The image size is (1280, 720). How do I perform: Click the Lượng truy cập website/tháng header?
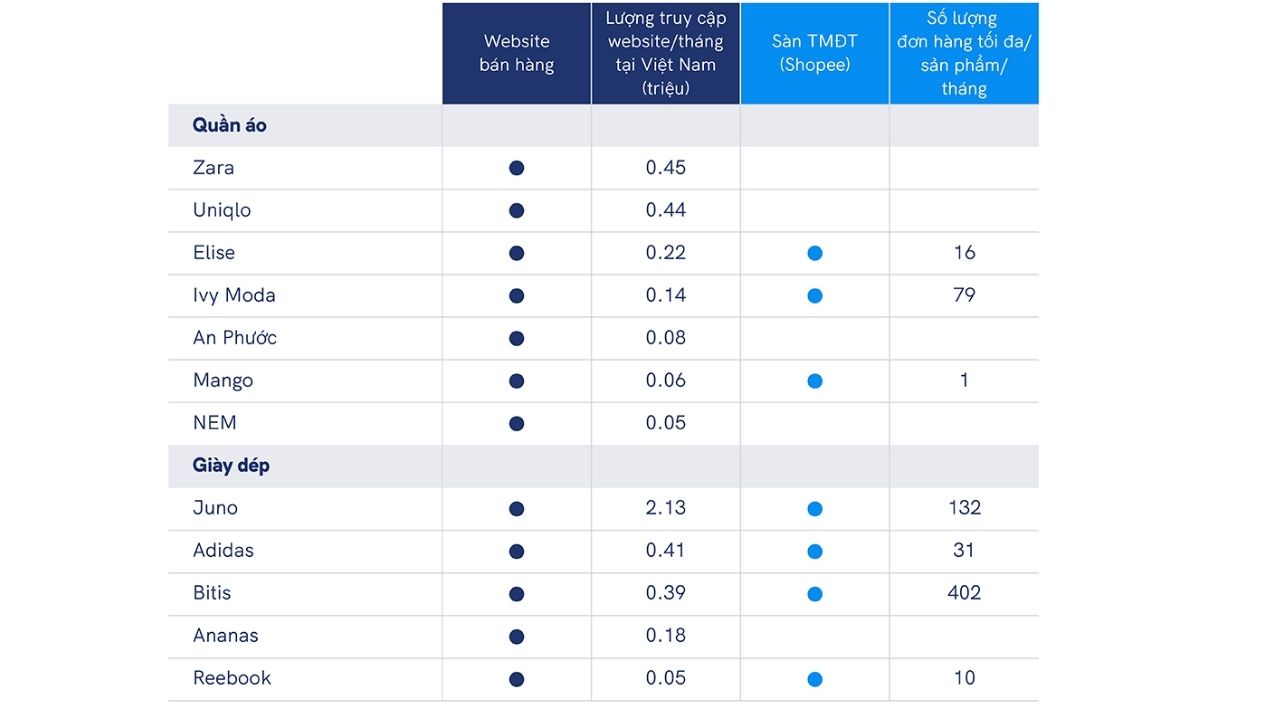pyautogui.click(x=666, y=53)
